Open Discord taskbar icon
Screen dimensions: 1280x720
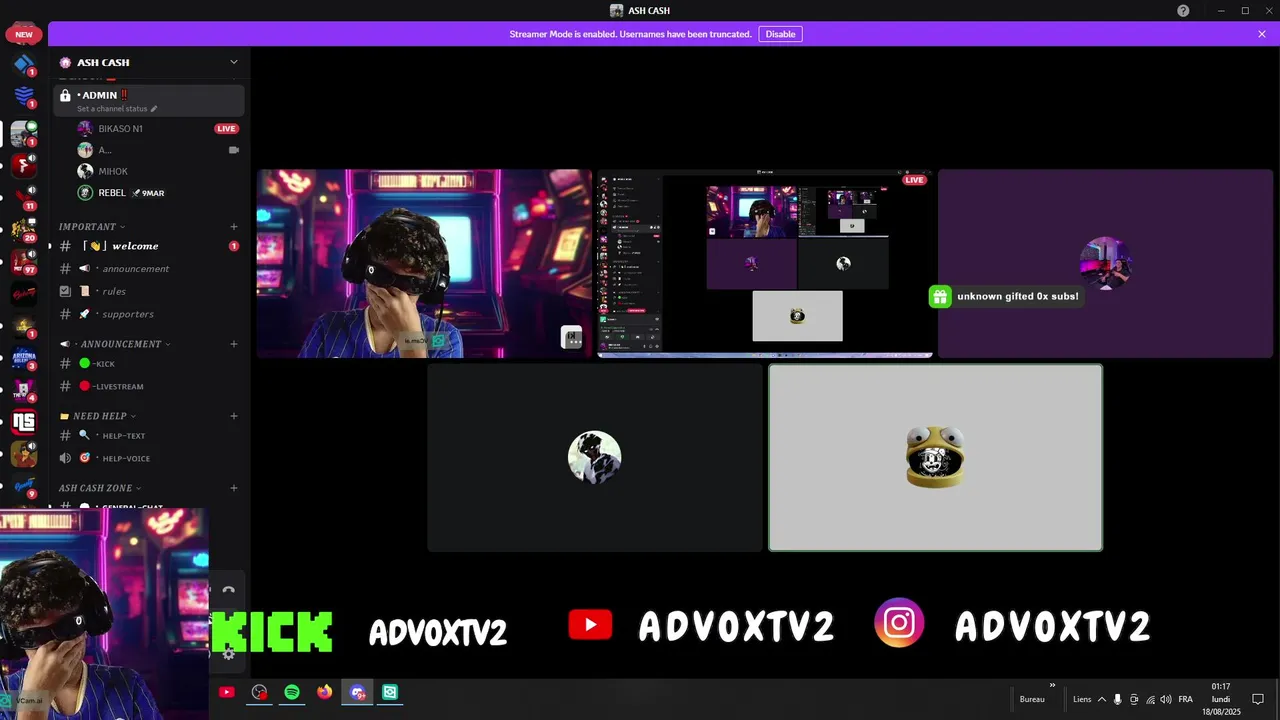click(357, 692)
